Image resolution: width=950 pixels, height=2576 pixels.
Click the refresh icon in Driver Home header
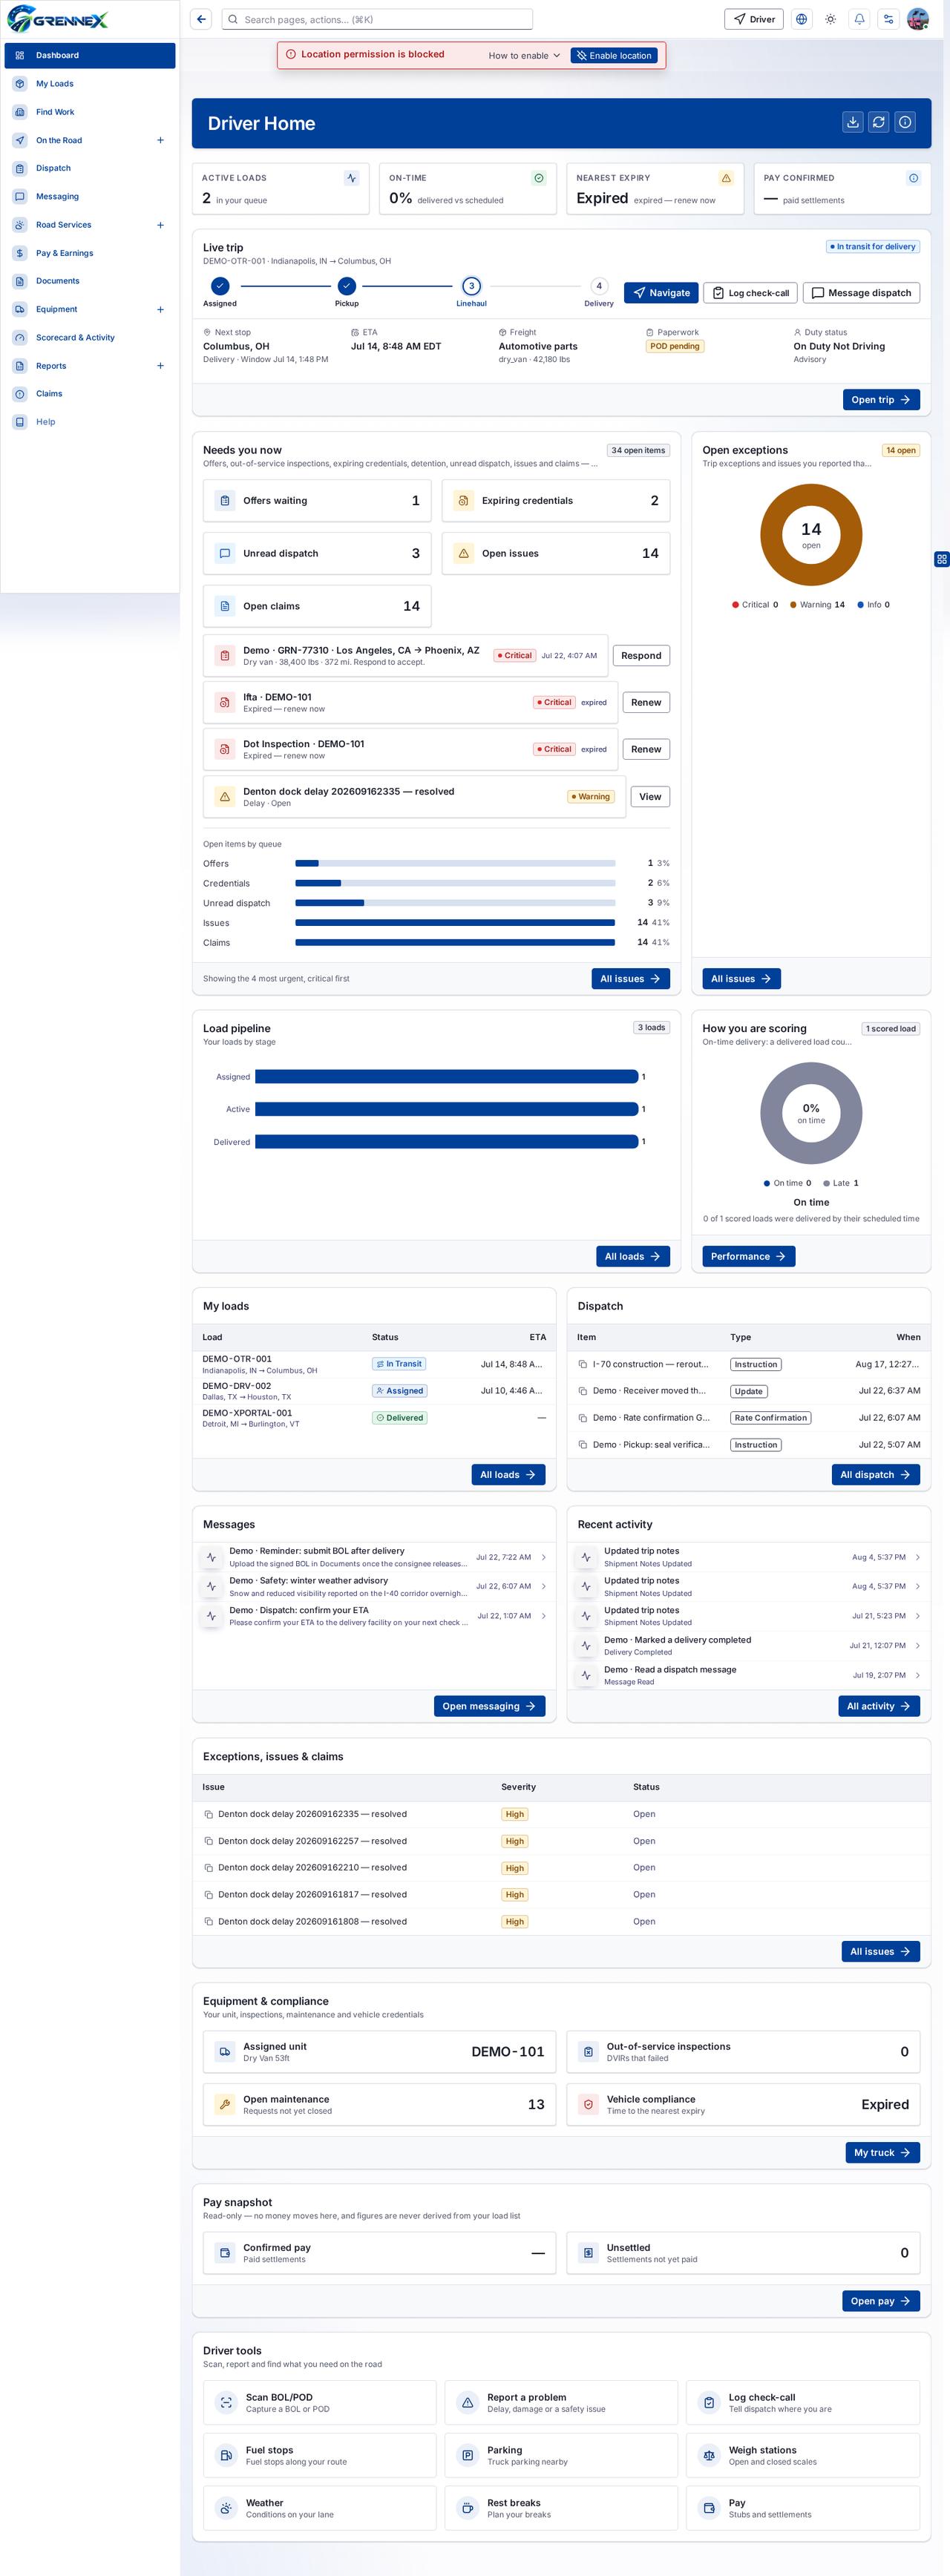pyautogui.click(x=878, y=122)
